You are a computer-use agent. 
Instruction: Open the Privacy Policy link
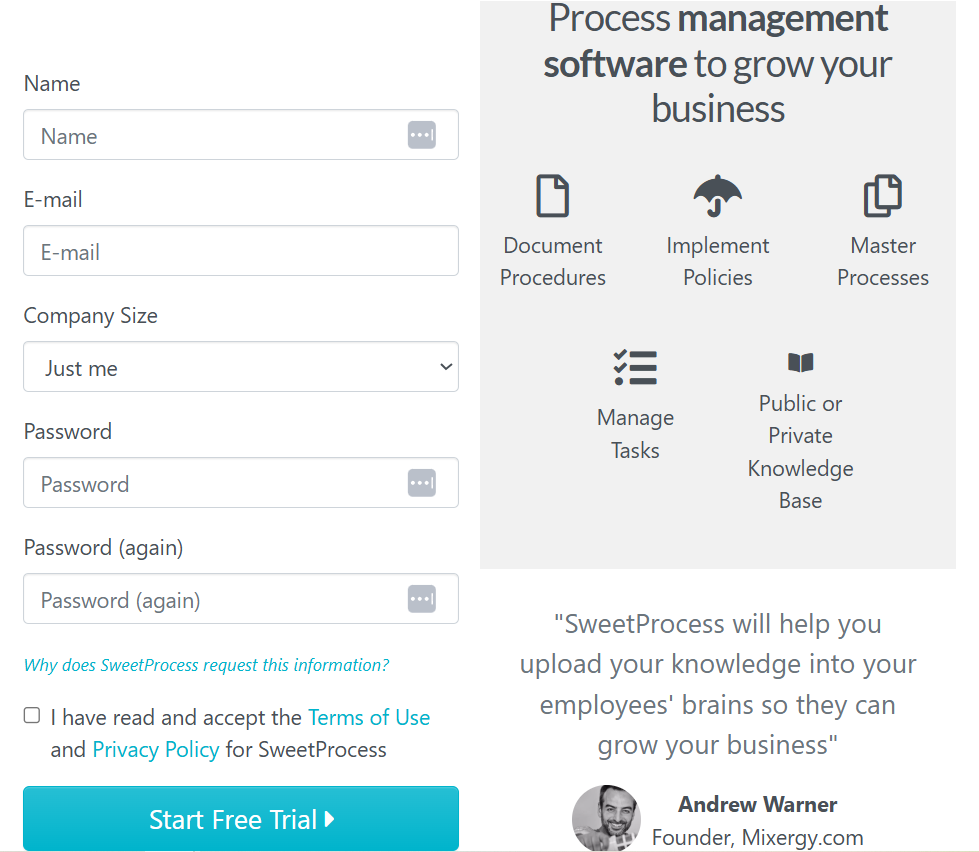click(155, 750)
